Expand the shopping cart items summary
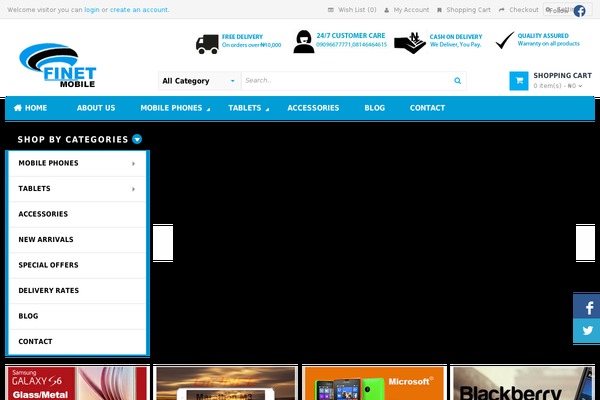The image size is (600, 400). pyautogui.click(x=558, y=86)
